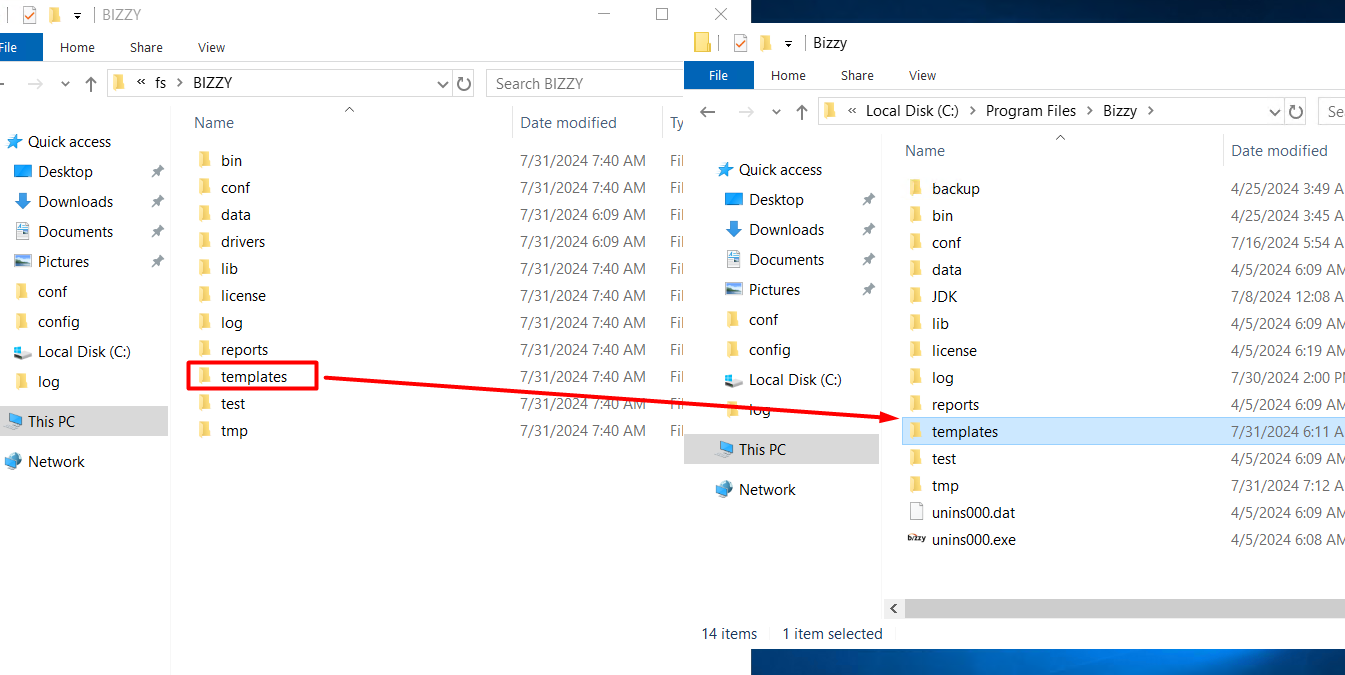
Task: Sort by Name column in Program Files Bizzy window
Action: (925, 151)
